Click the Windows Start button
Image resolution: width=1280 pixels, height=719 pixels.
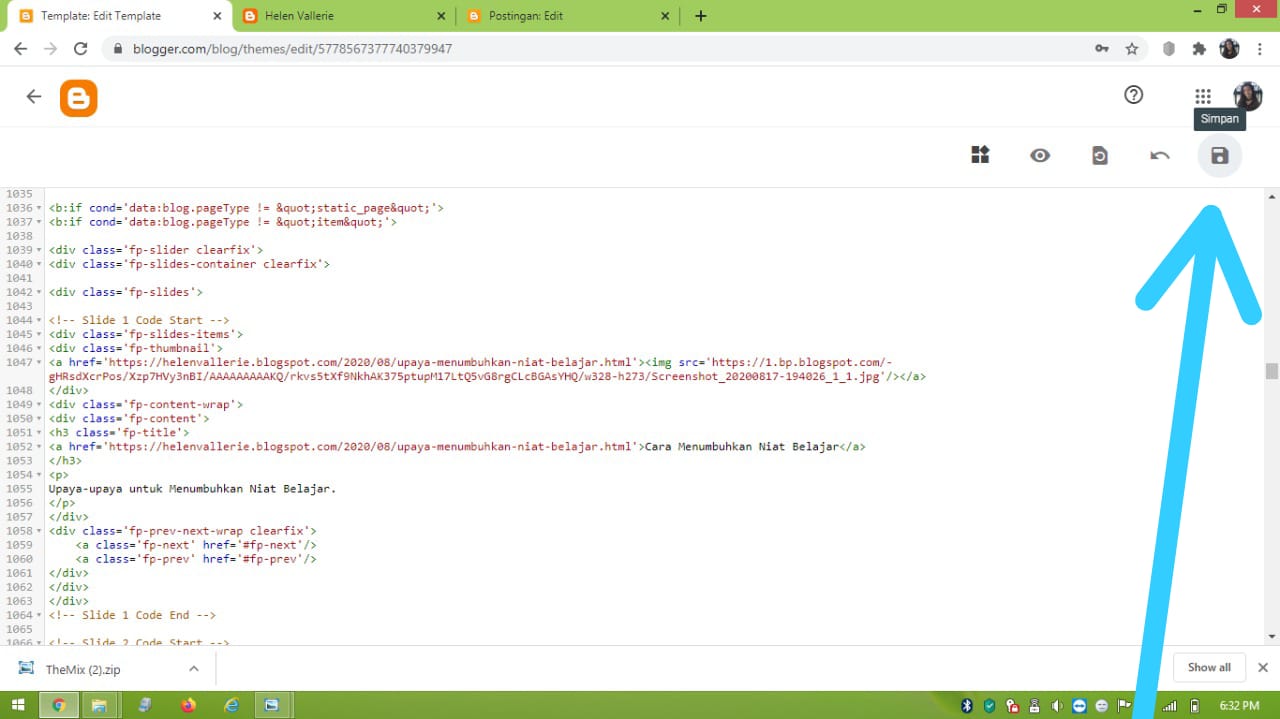(x=18, y=705)
